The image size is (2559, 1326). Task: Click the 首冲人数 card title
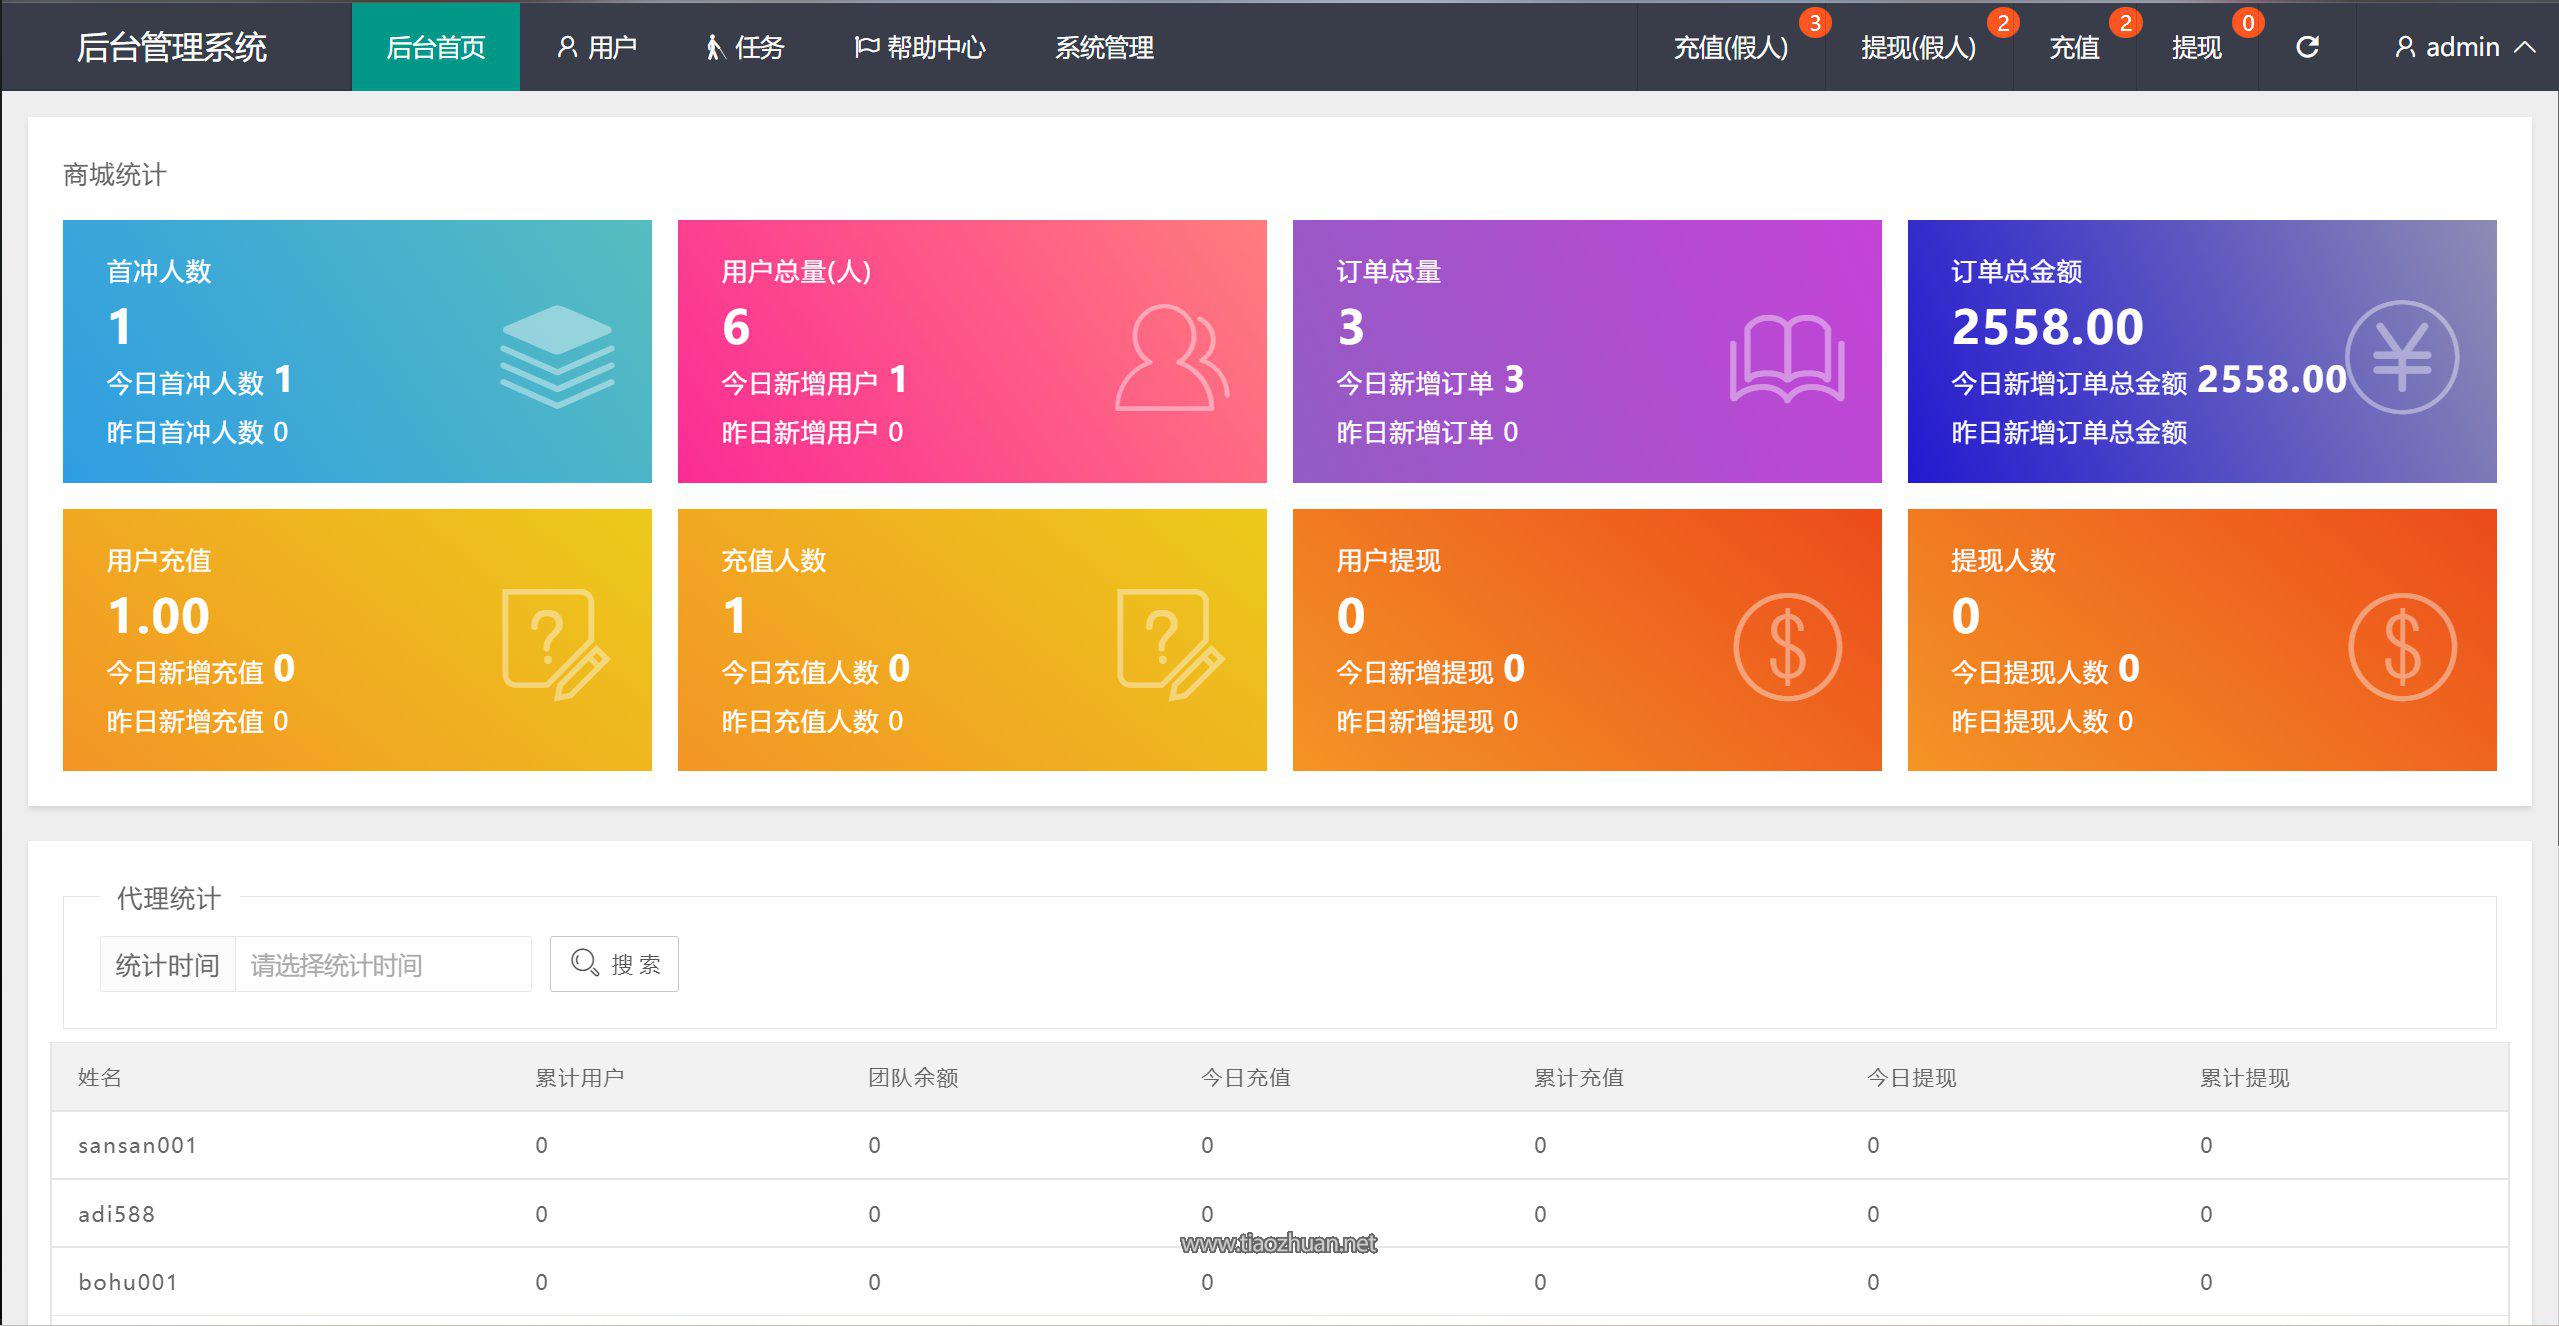pos(159,271)
